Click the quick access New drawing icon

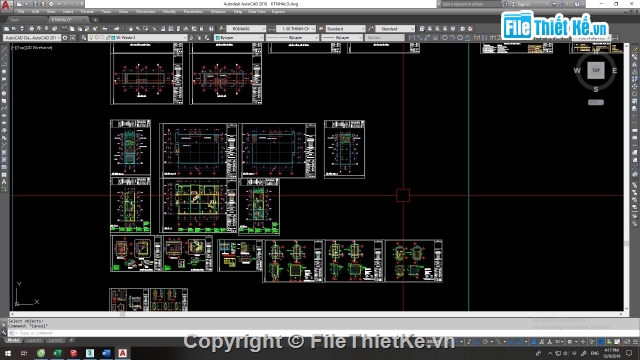tap(19, 4)
